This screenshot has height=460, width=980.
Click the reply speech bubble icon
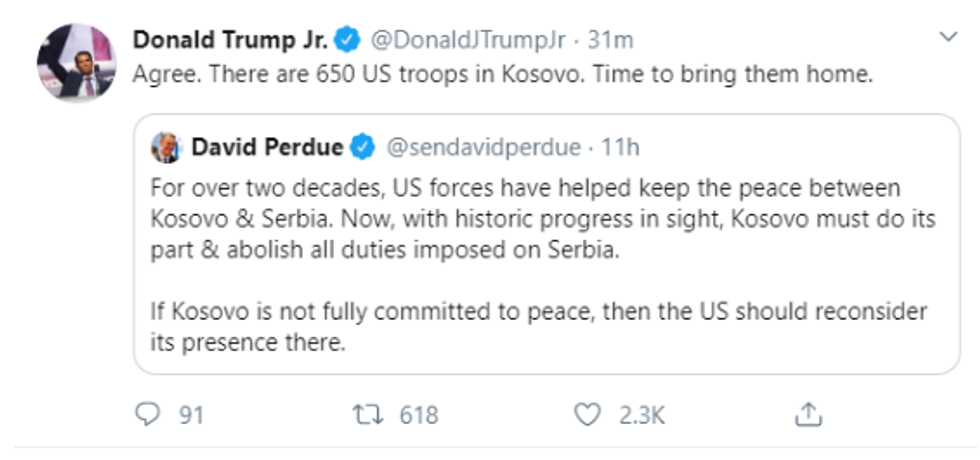148,415
